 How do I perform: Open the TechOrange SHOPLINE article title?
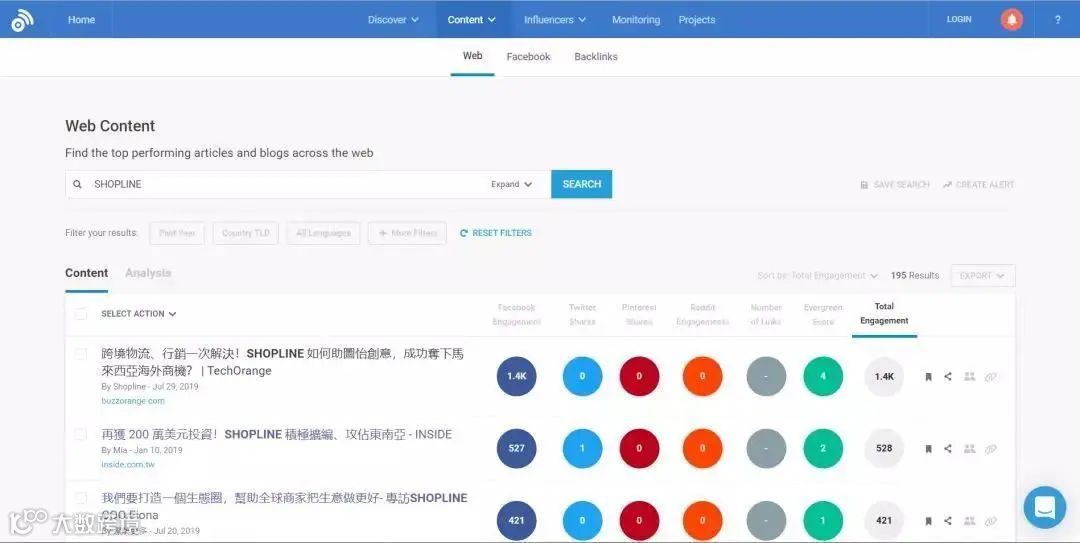[x=282, y=362]
